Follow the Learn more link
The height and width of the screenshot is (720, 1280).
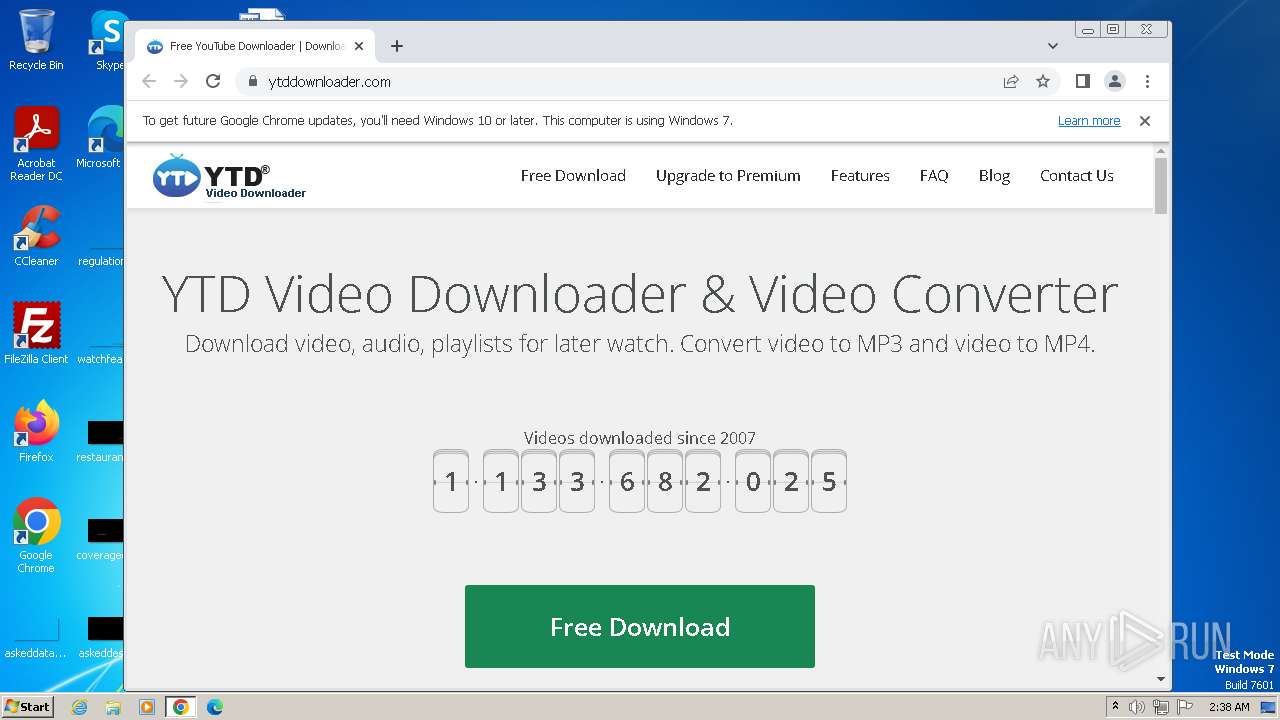[x=1089, y=121]
